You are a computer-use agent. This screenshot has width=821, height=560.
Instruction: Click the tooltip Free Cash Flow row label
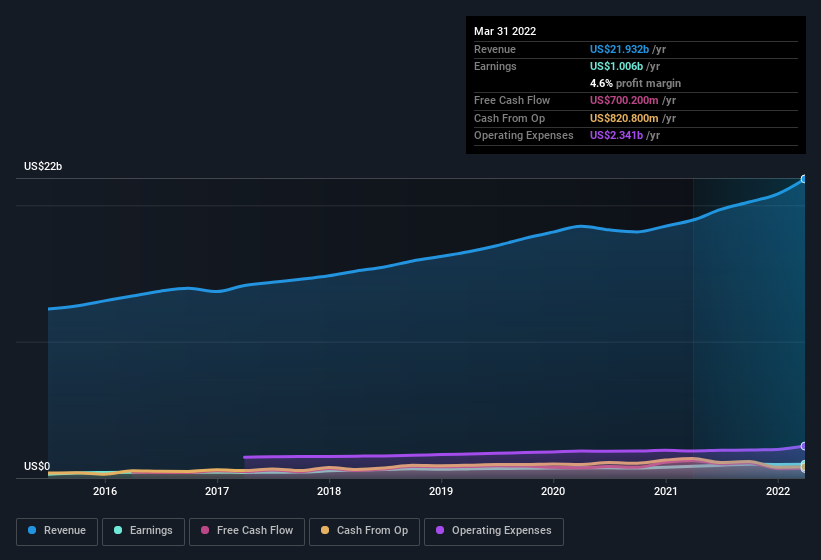[x=512, y=100]
